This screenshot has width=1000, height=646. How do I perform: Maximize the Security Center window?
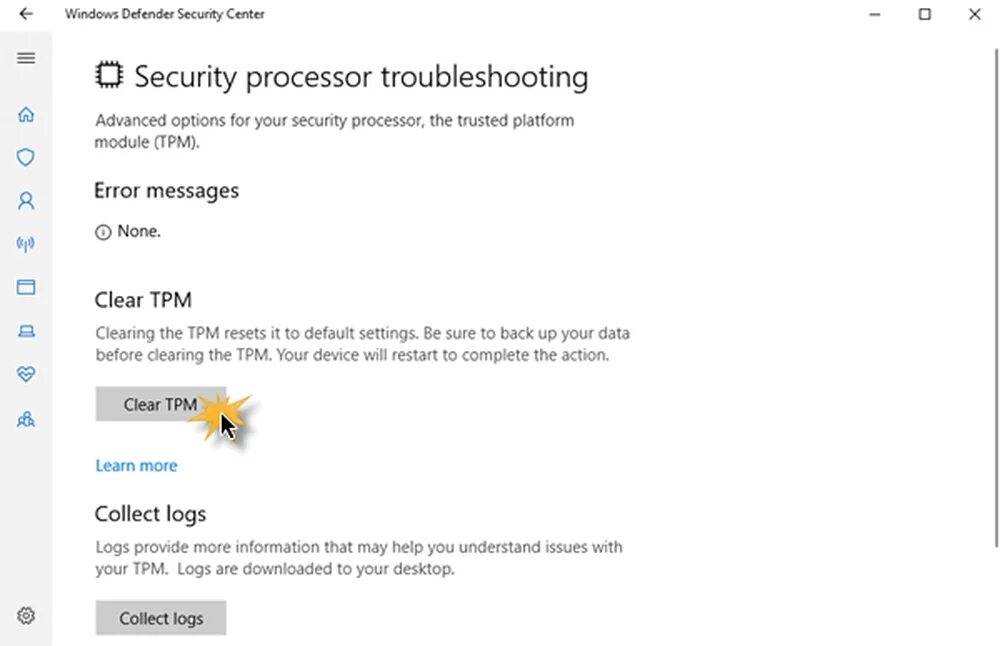click(x=925, y=14)
